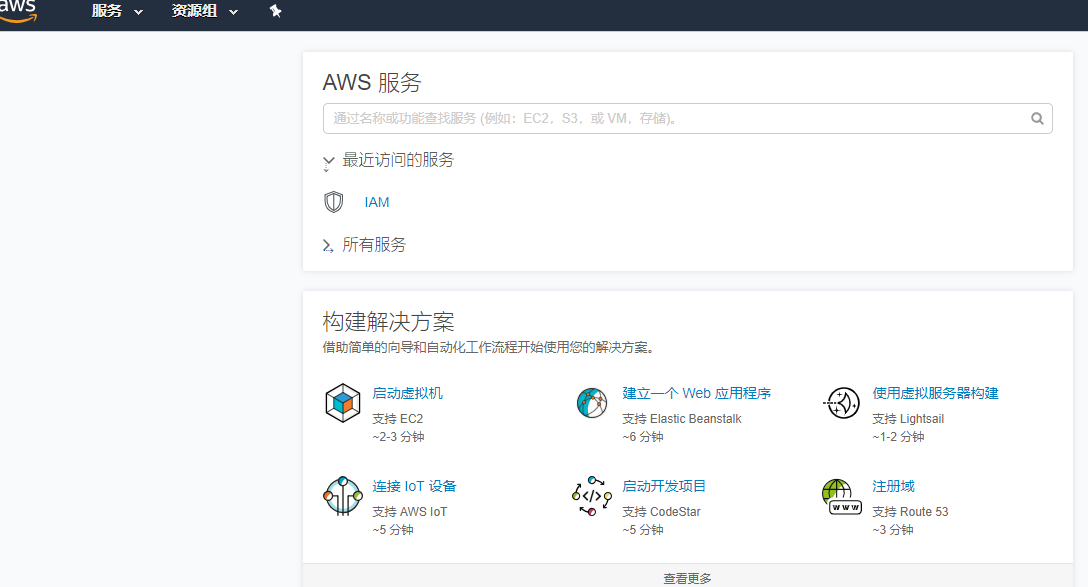Click the 支持 AWS IoT text
1088x587 pixels.
(x=409, y=512)
